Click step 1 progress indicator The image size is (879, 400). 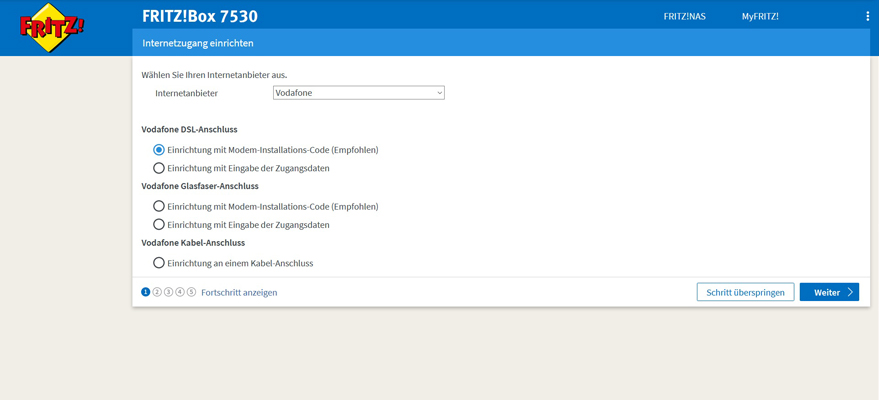click(146, 292)
